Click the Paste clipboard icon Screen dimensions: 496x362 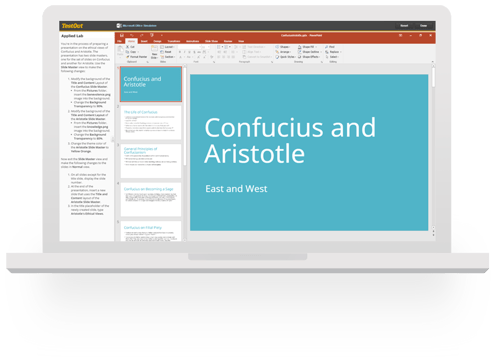tap(120, 49)
